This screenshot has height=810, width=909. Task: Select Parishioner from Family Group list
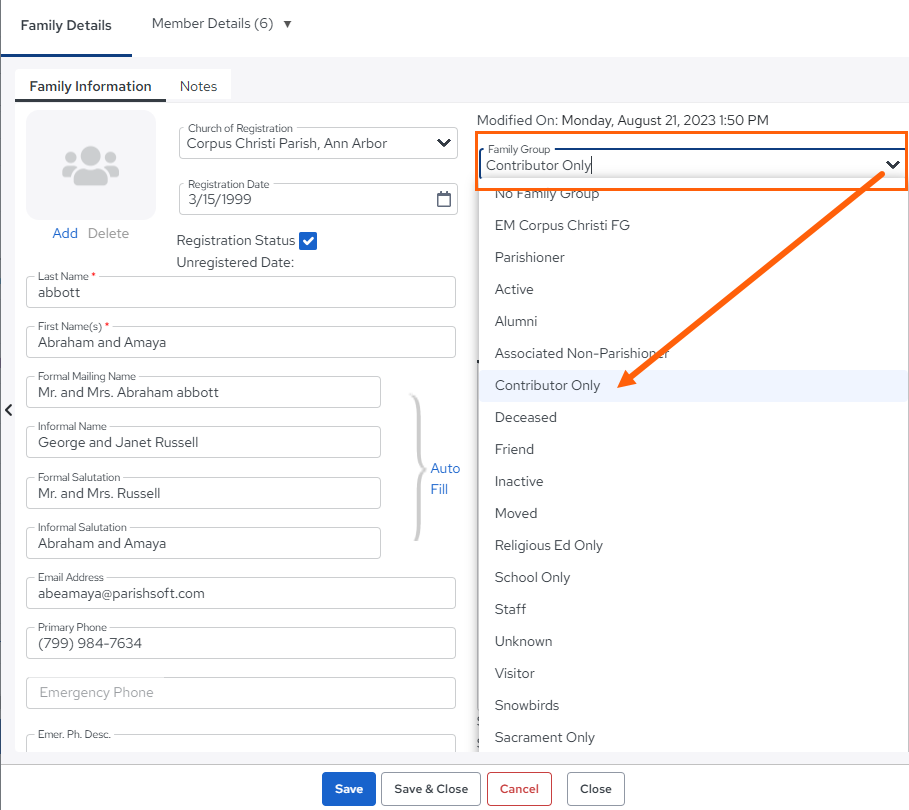pos(693,257)
